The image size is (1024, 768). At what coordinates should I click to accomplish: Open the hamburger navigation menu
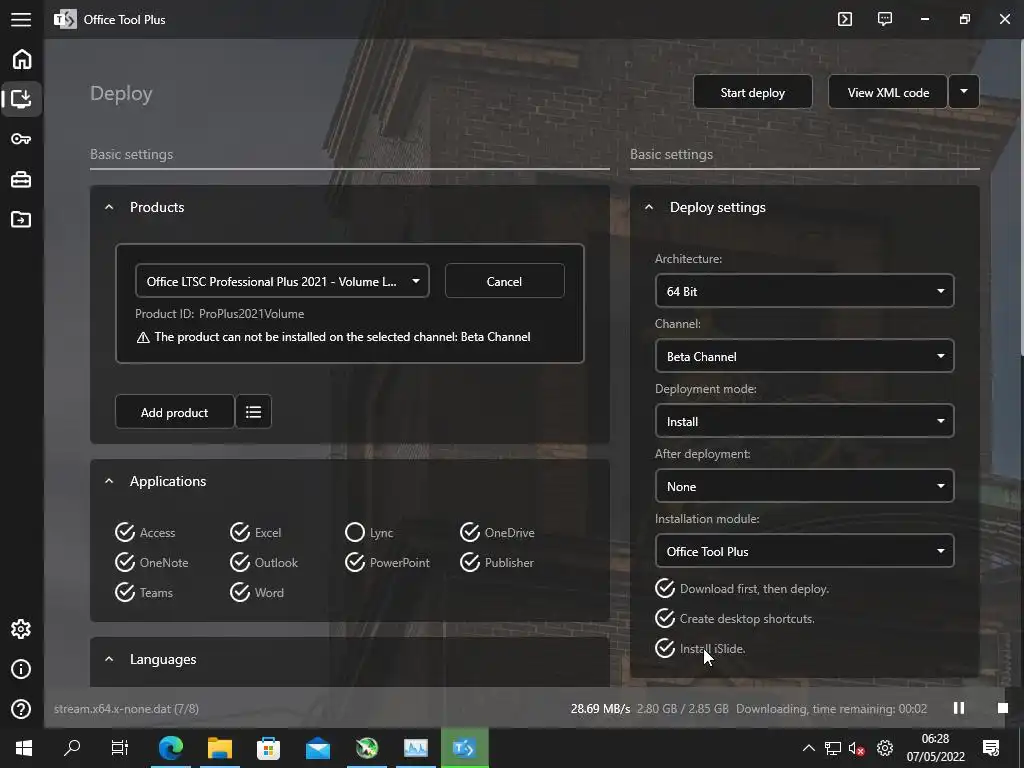(21, 20)
